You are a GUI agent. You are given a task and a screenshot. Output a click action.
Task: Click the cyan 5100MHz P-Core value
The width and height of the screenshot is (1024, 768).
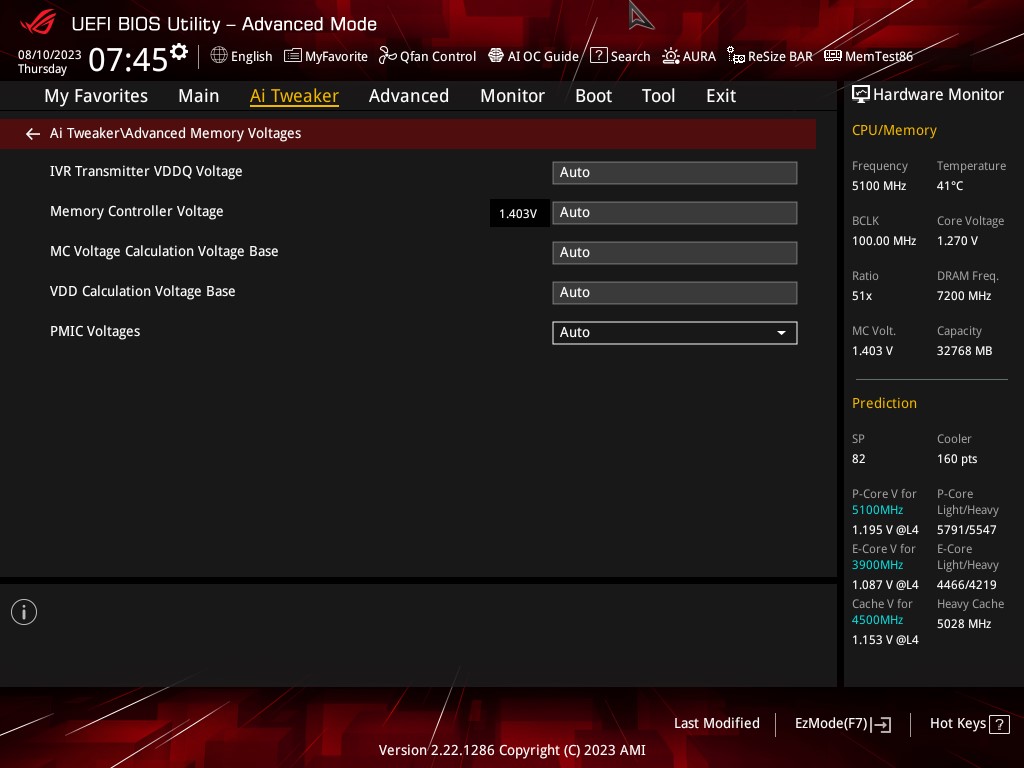click(x=877, y=510)
